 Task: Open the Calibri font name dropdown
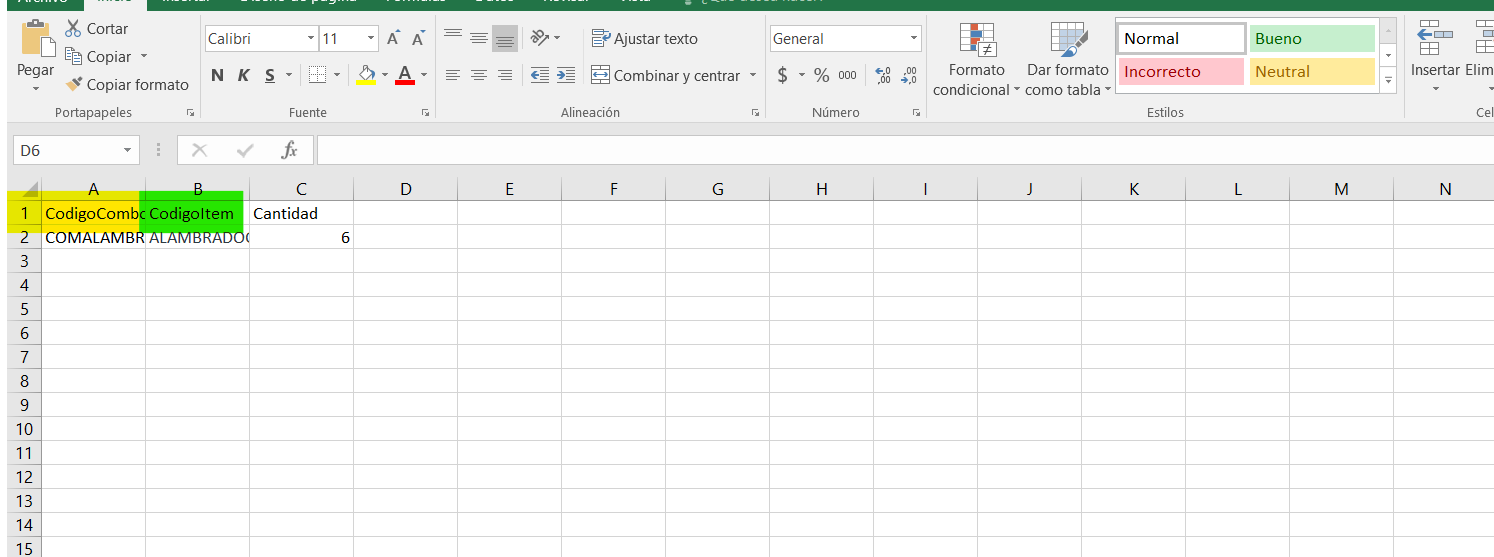click(x=310, y=39)
